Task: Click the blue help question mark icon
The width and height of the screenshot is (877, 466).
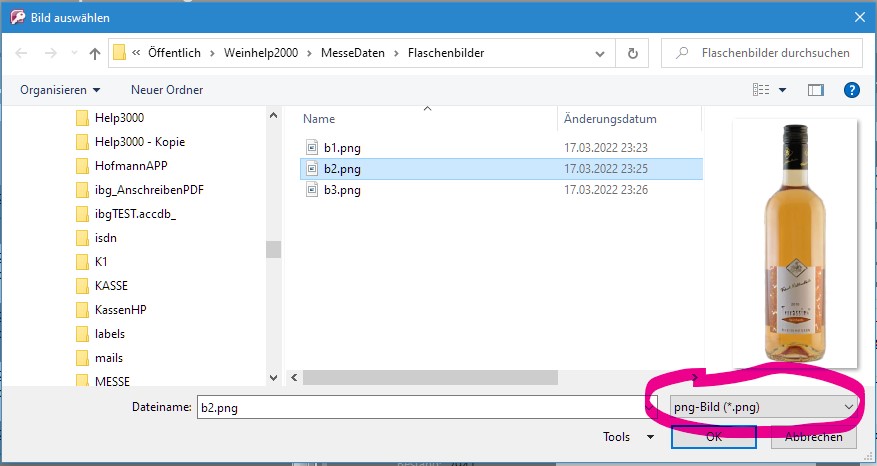Action: click(852, 90)
